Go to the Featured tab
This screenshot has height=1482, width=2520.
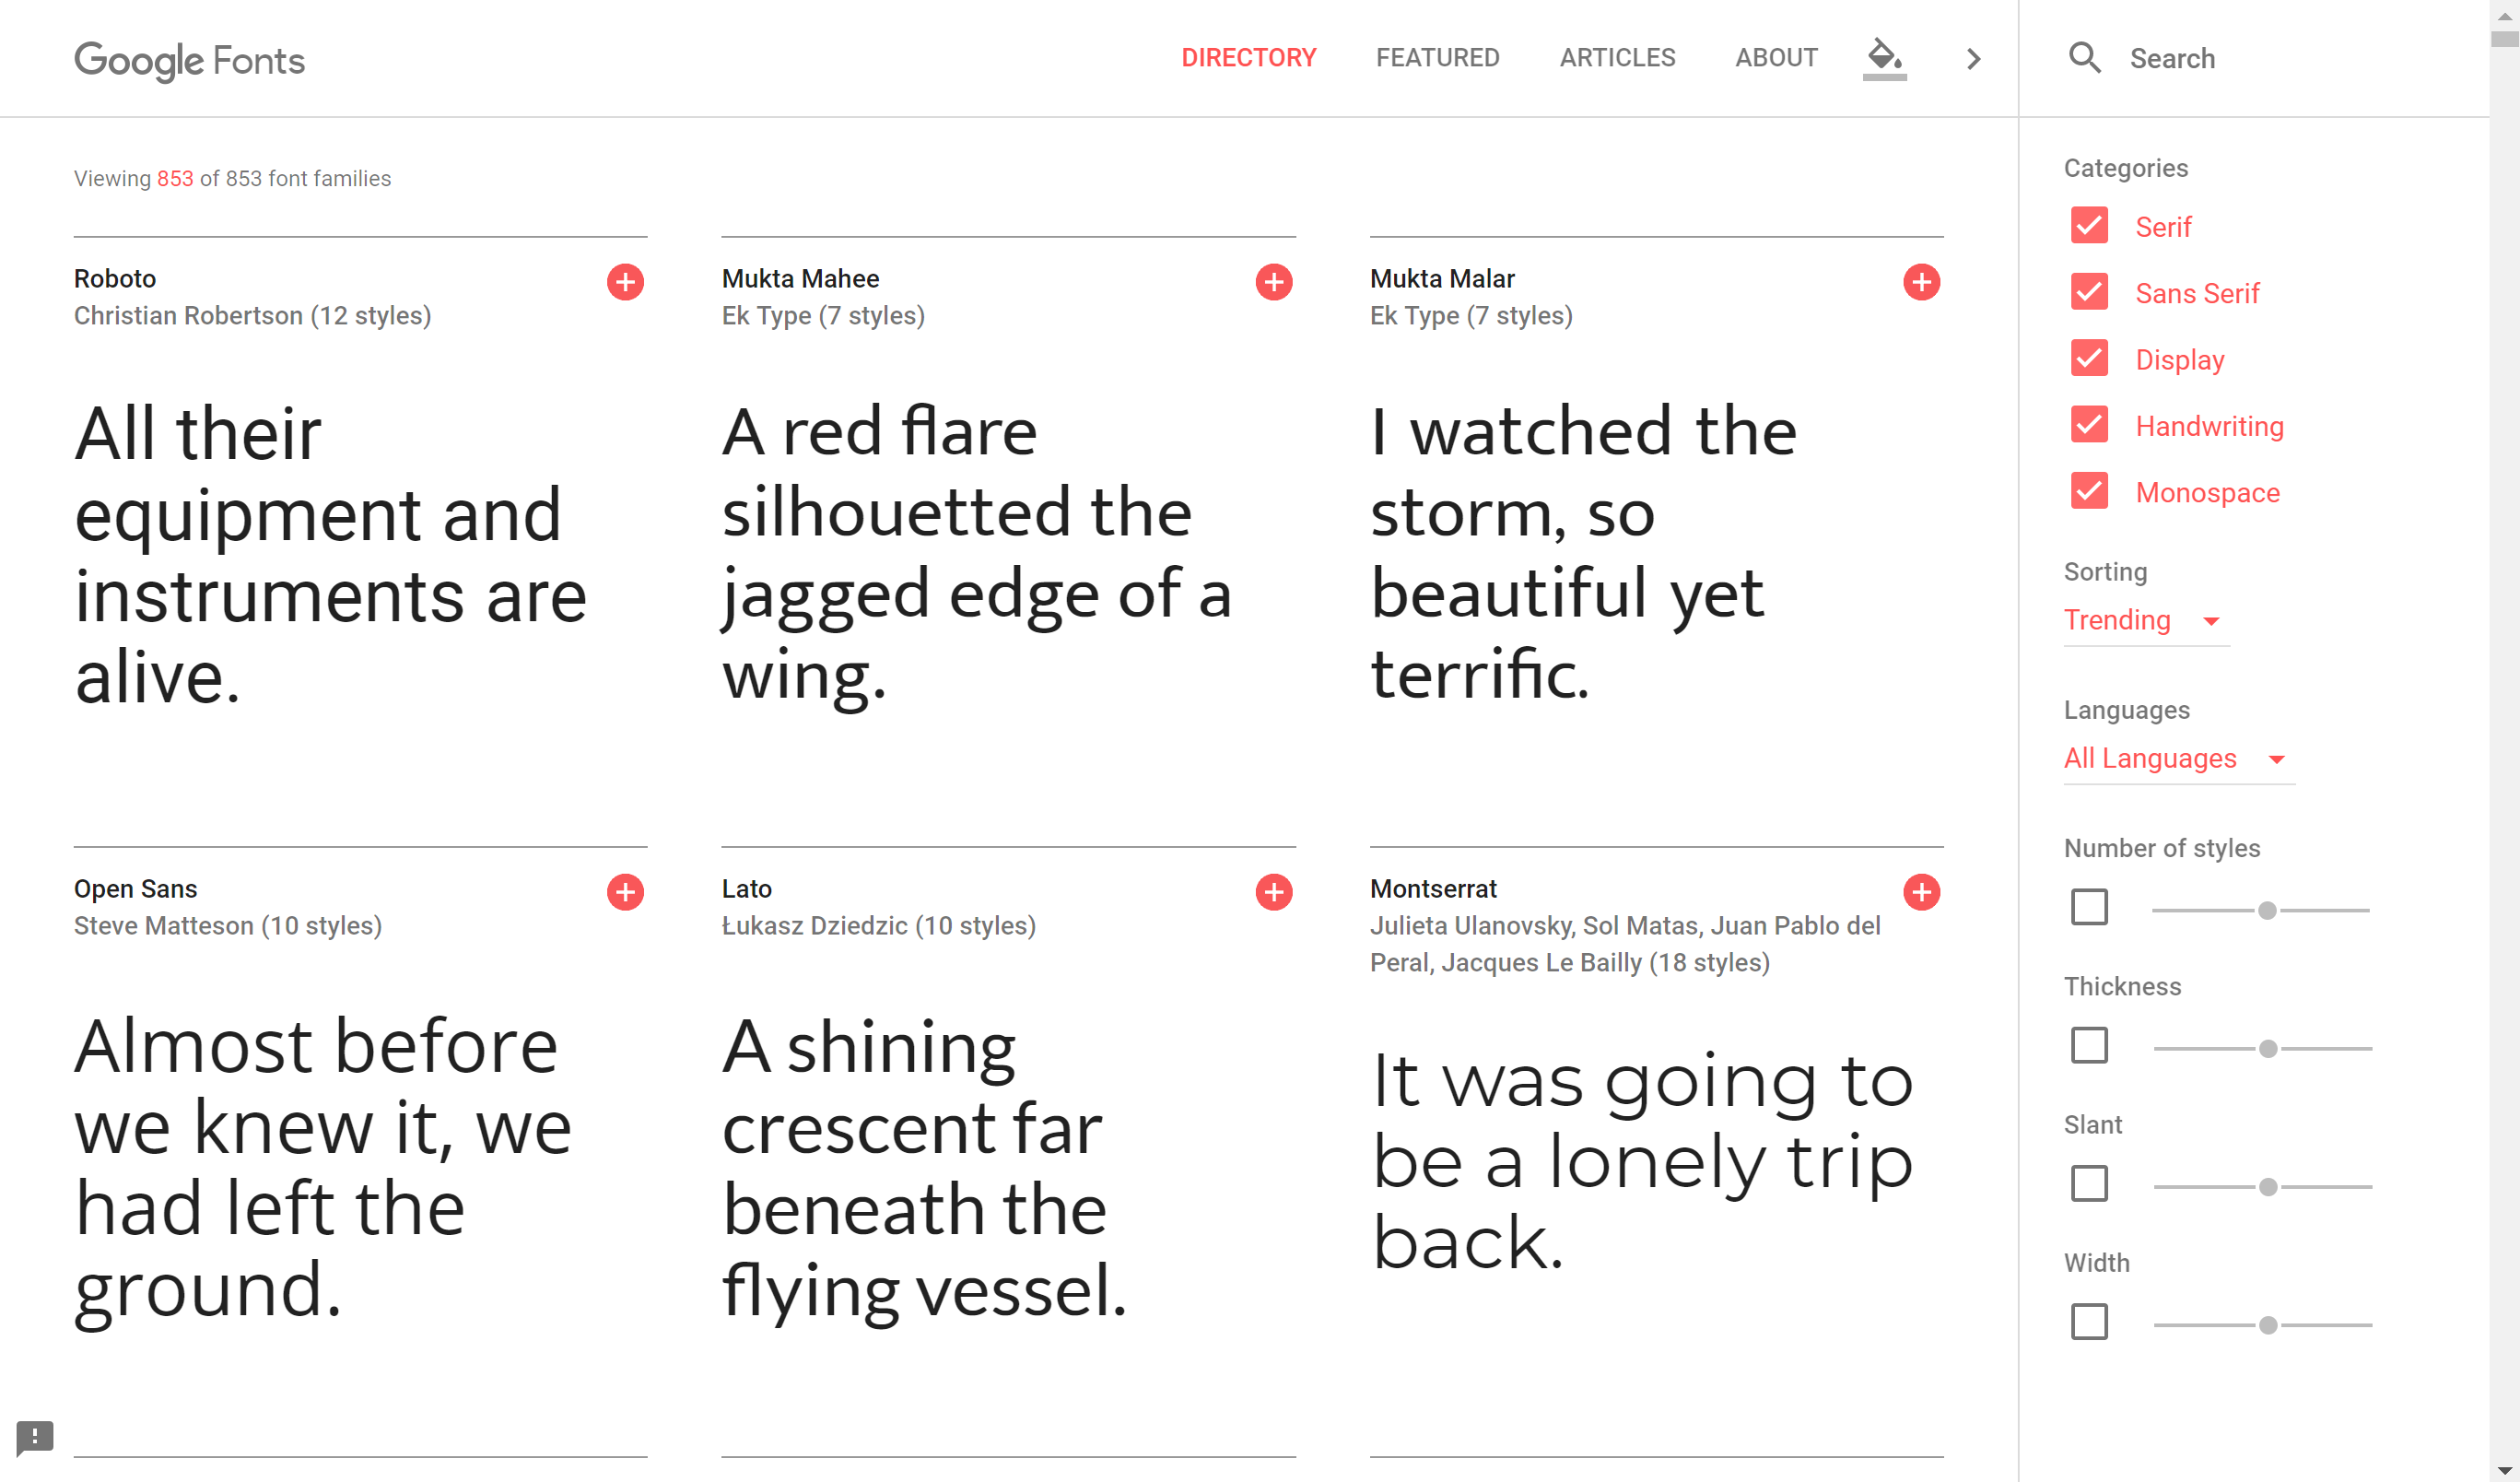[1437, 58]
